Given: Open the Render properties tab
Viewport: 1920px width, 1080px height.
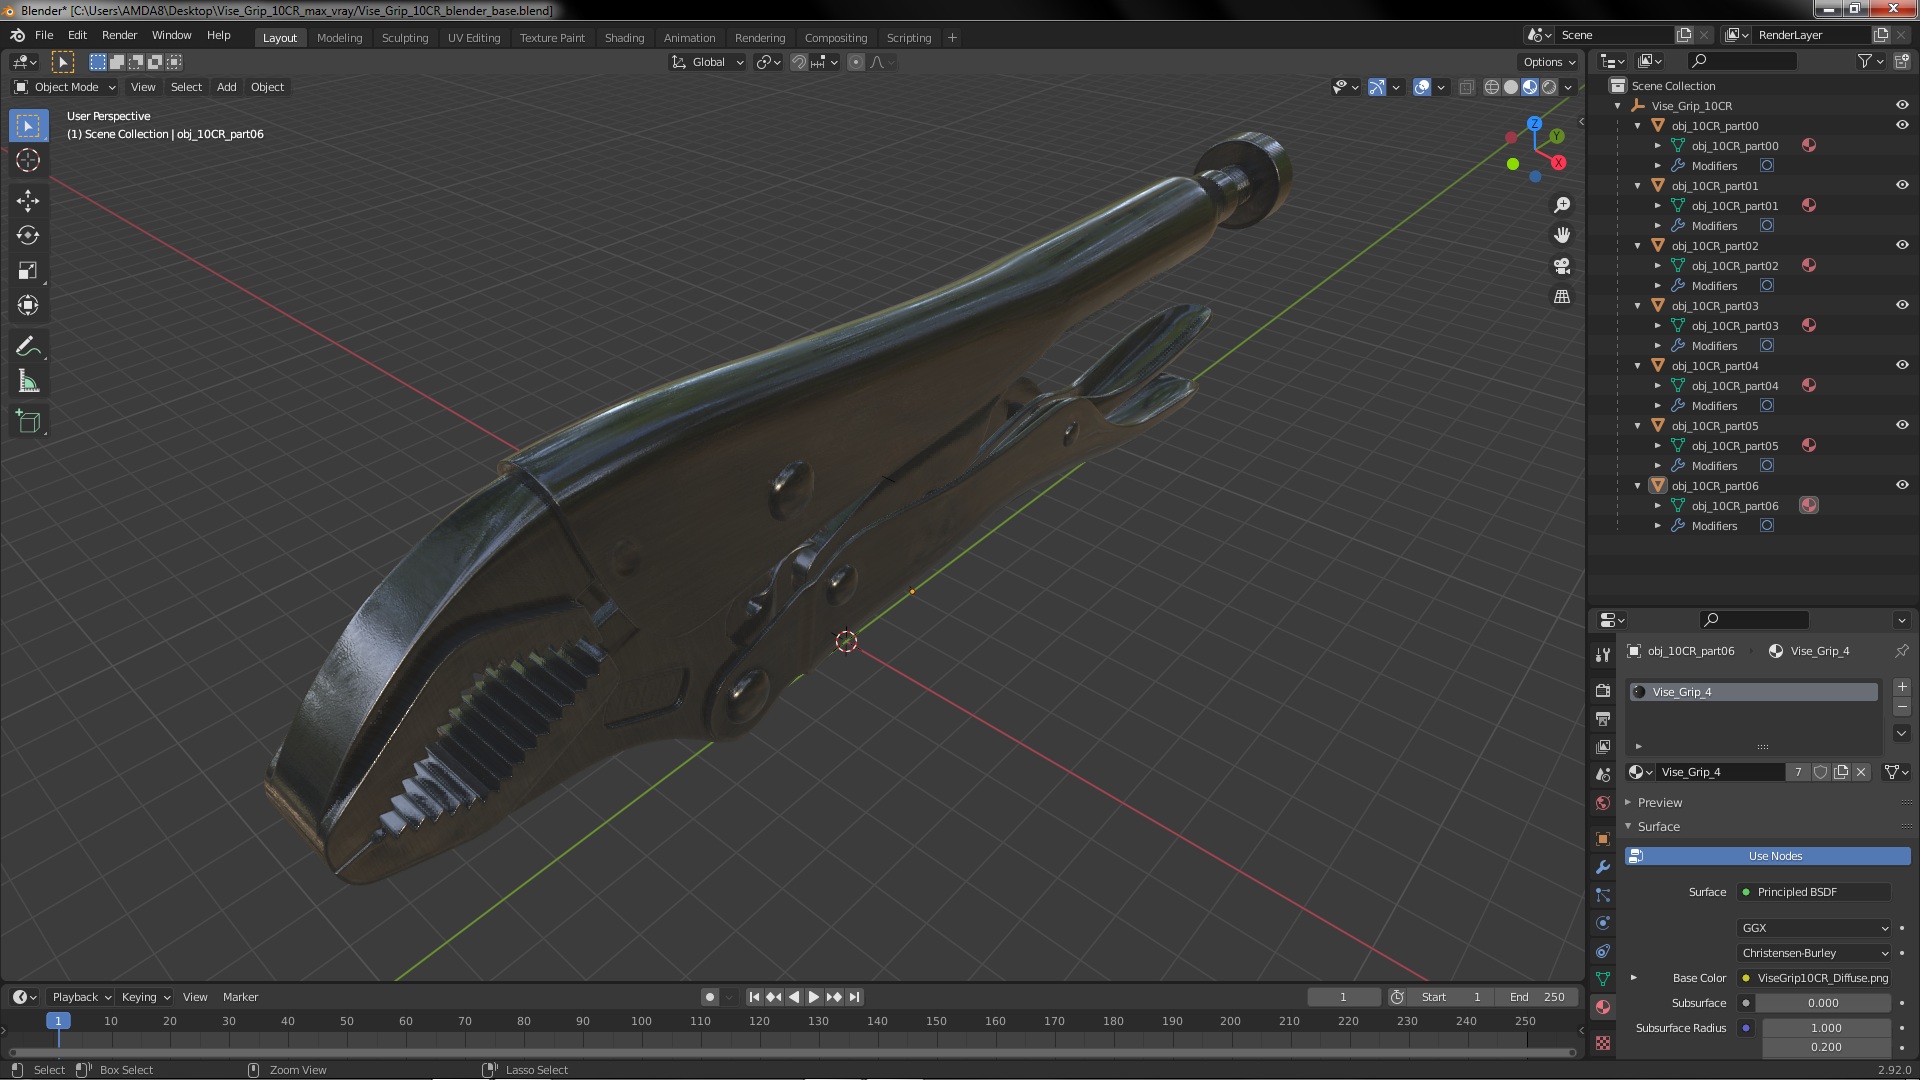Looking at the screenshot, I should 1603,690.
